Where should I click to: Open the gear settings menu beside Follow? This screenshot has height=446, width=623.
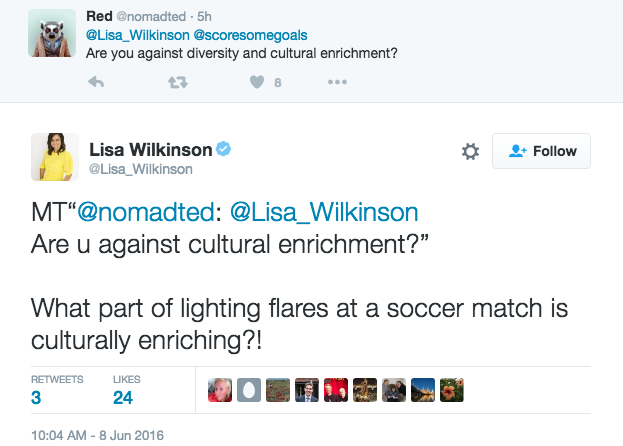point(470,152)
